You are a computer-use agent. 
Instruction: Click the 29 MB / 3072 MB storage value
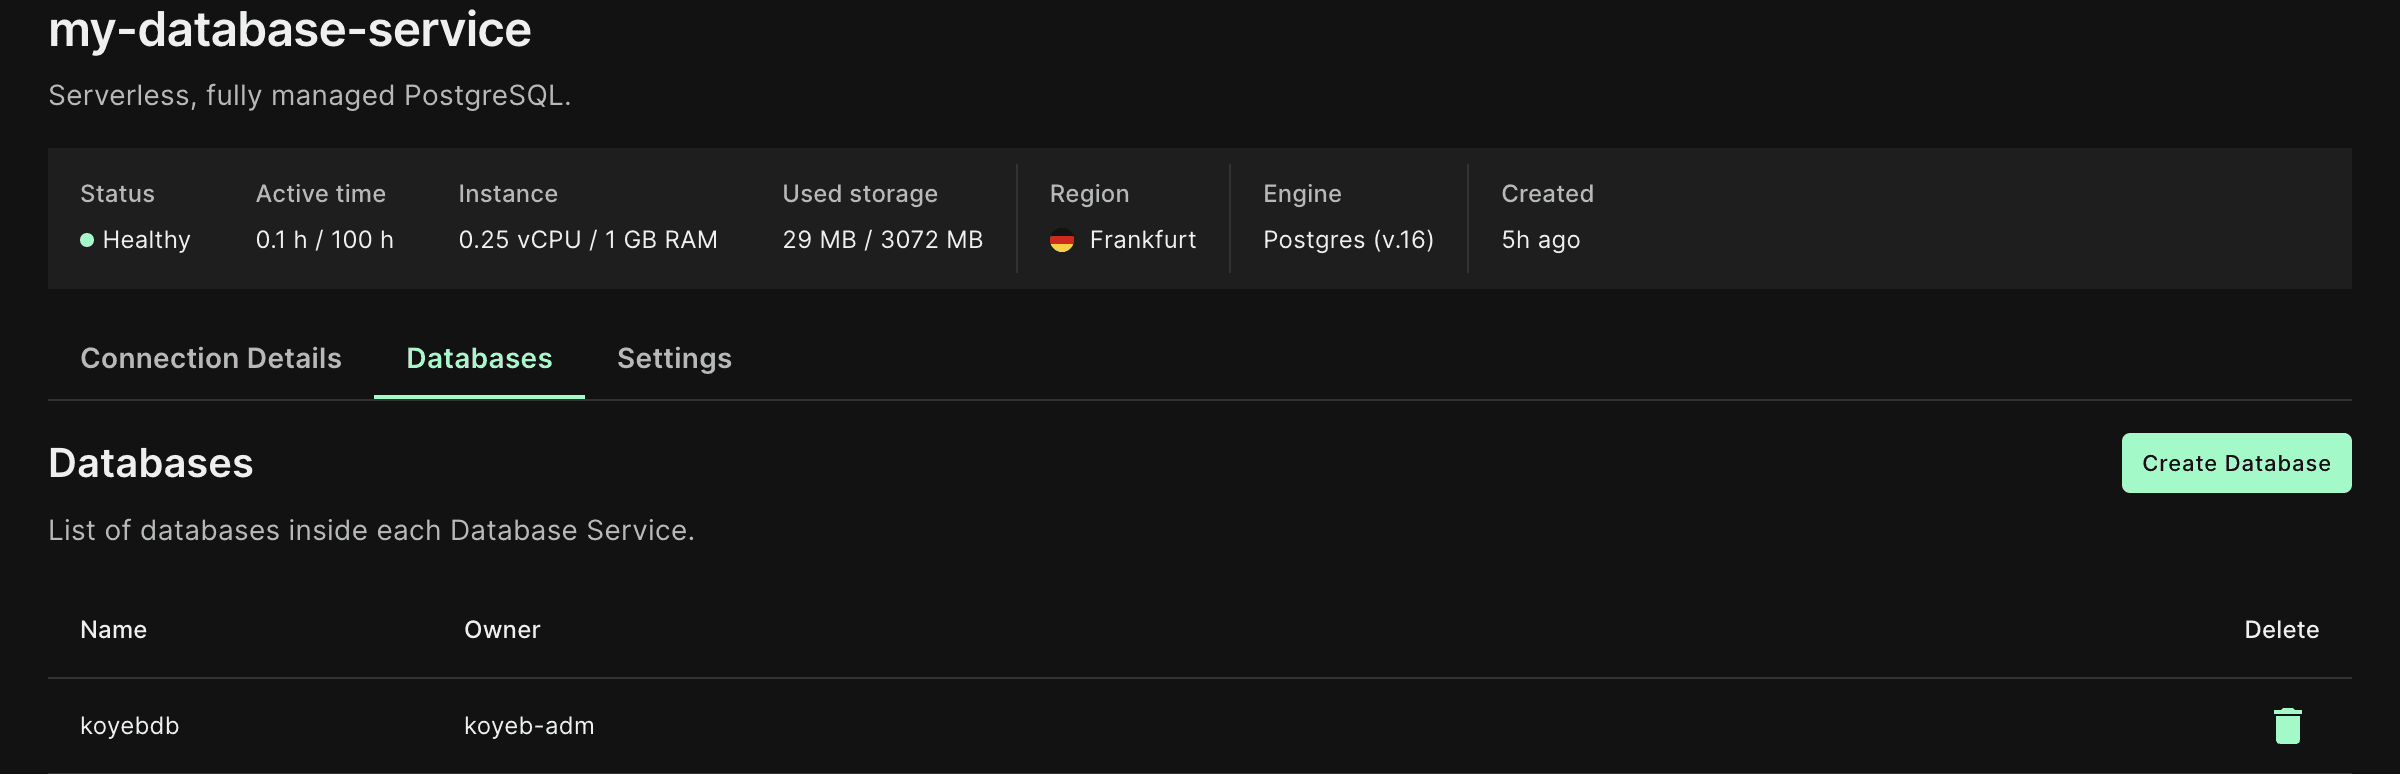(x=882, y=240)
